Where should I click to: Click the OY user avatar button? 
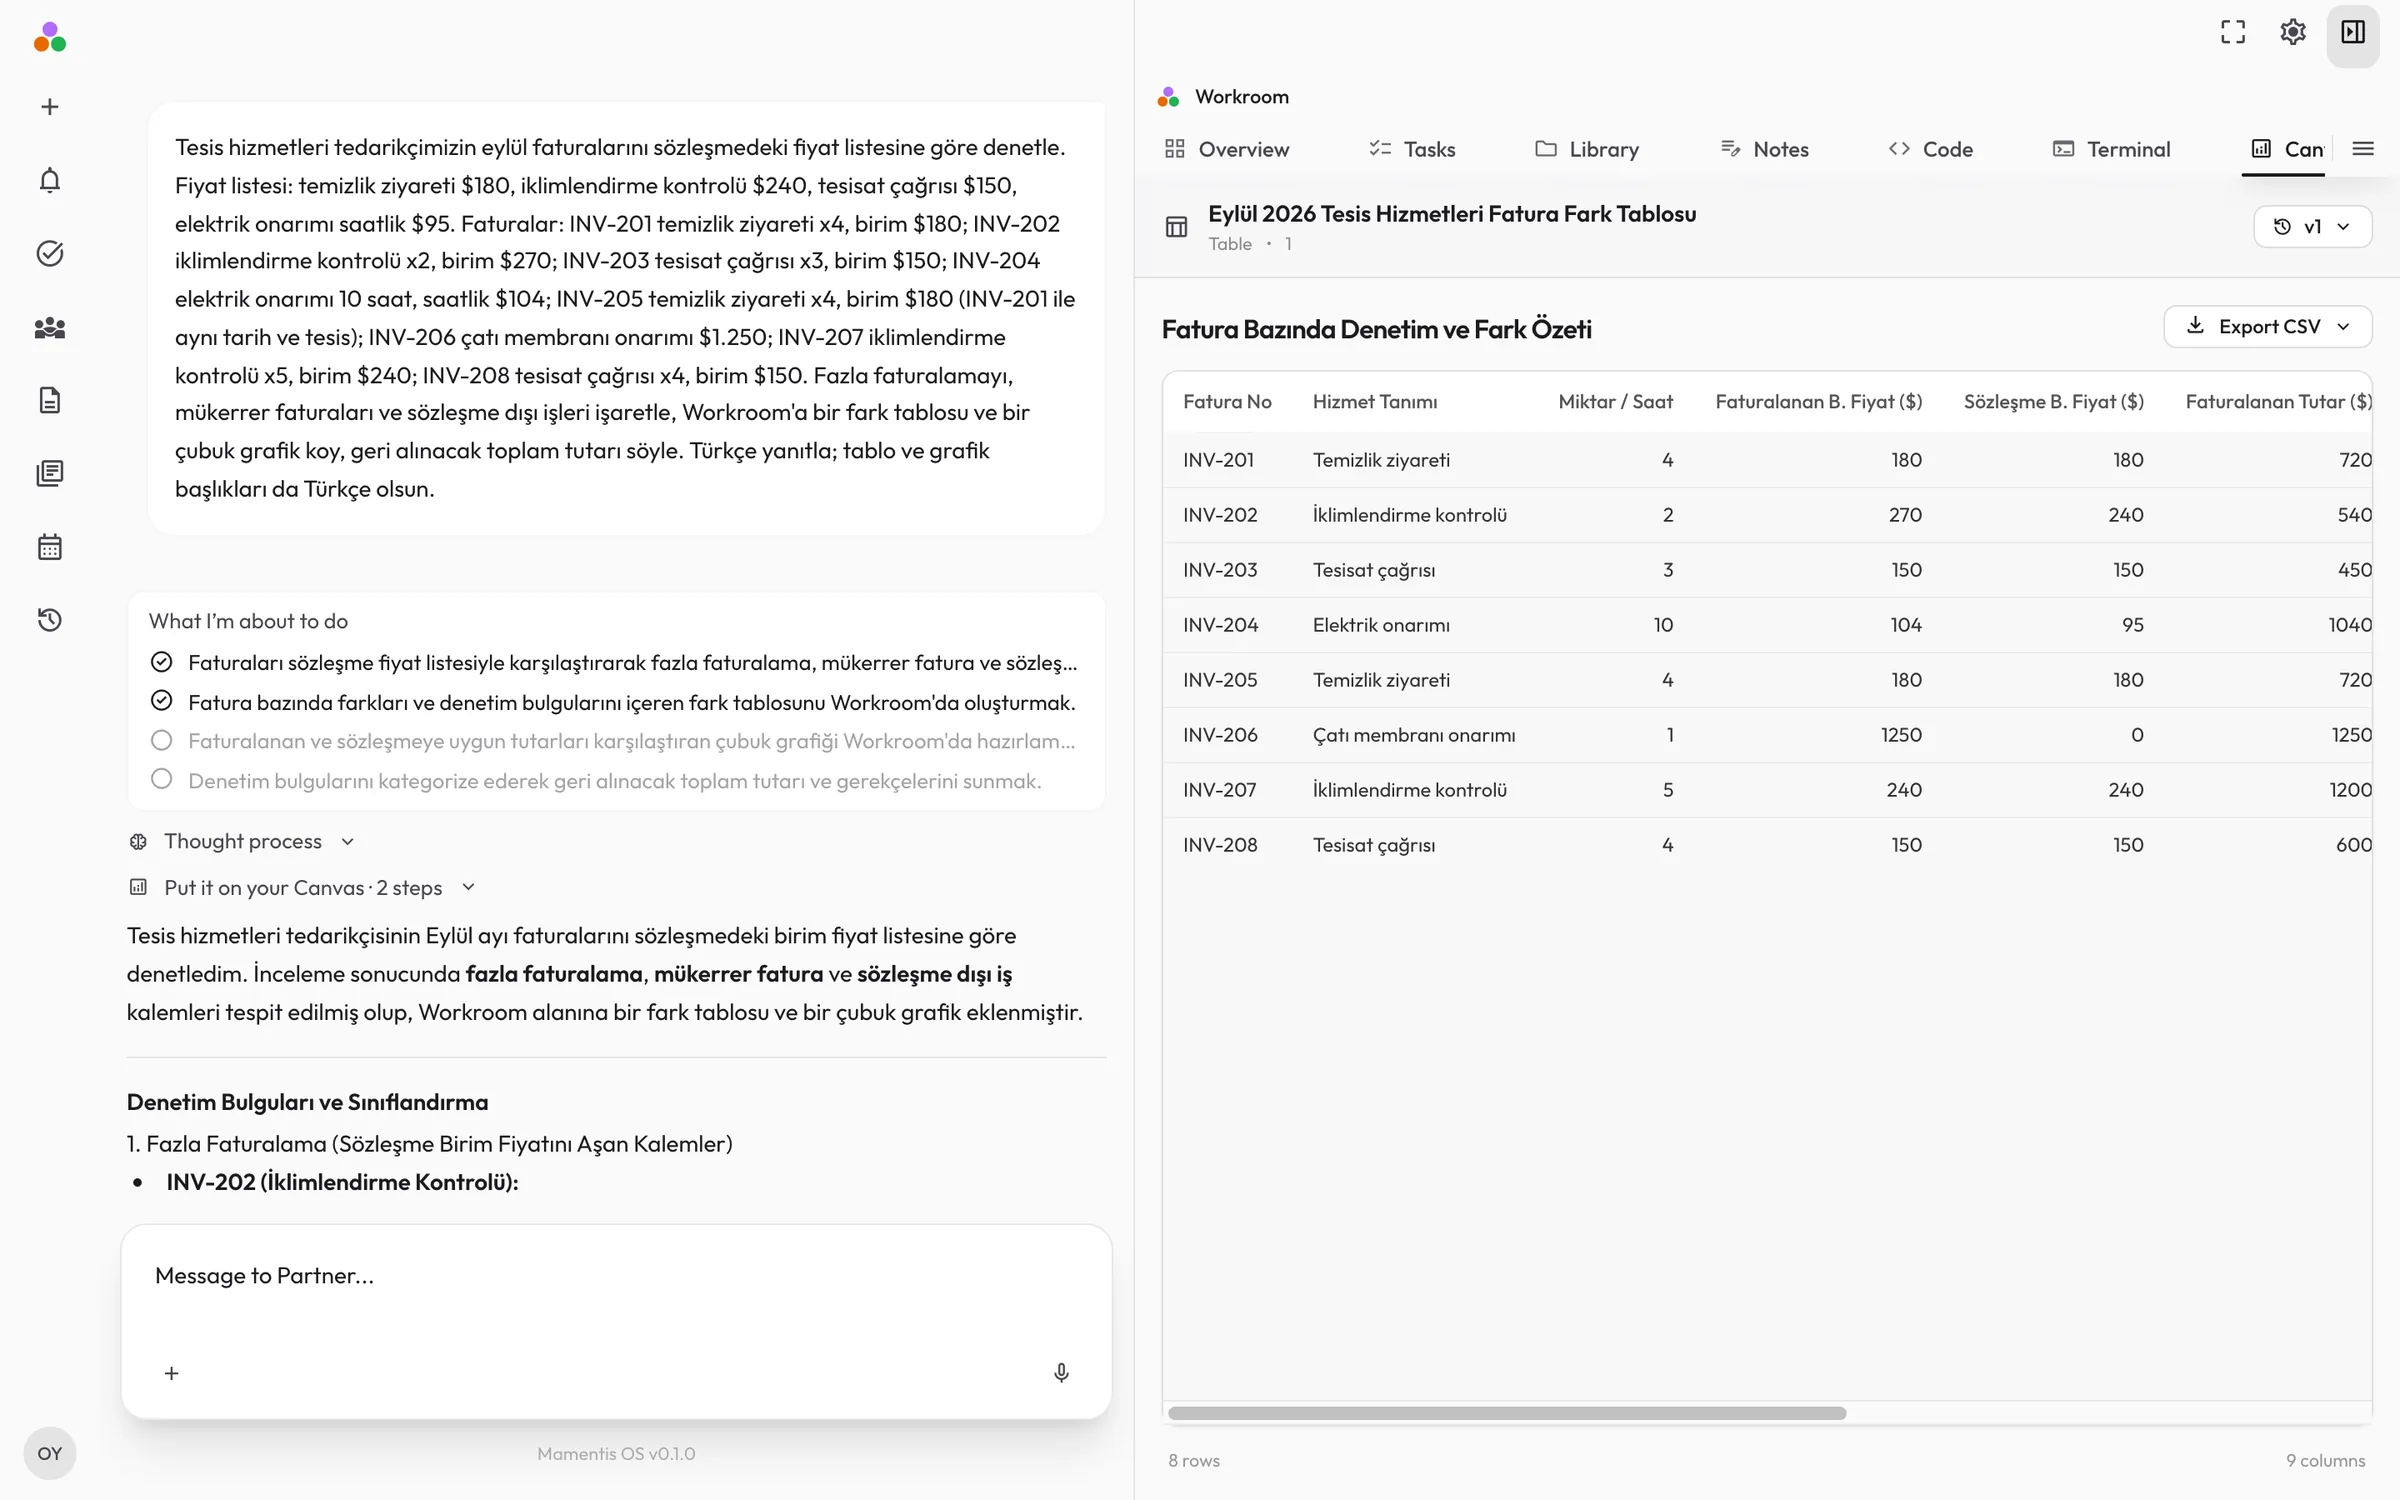[49, 1453]
